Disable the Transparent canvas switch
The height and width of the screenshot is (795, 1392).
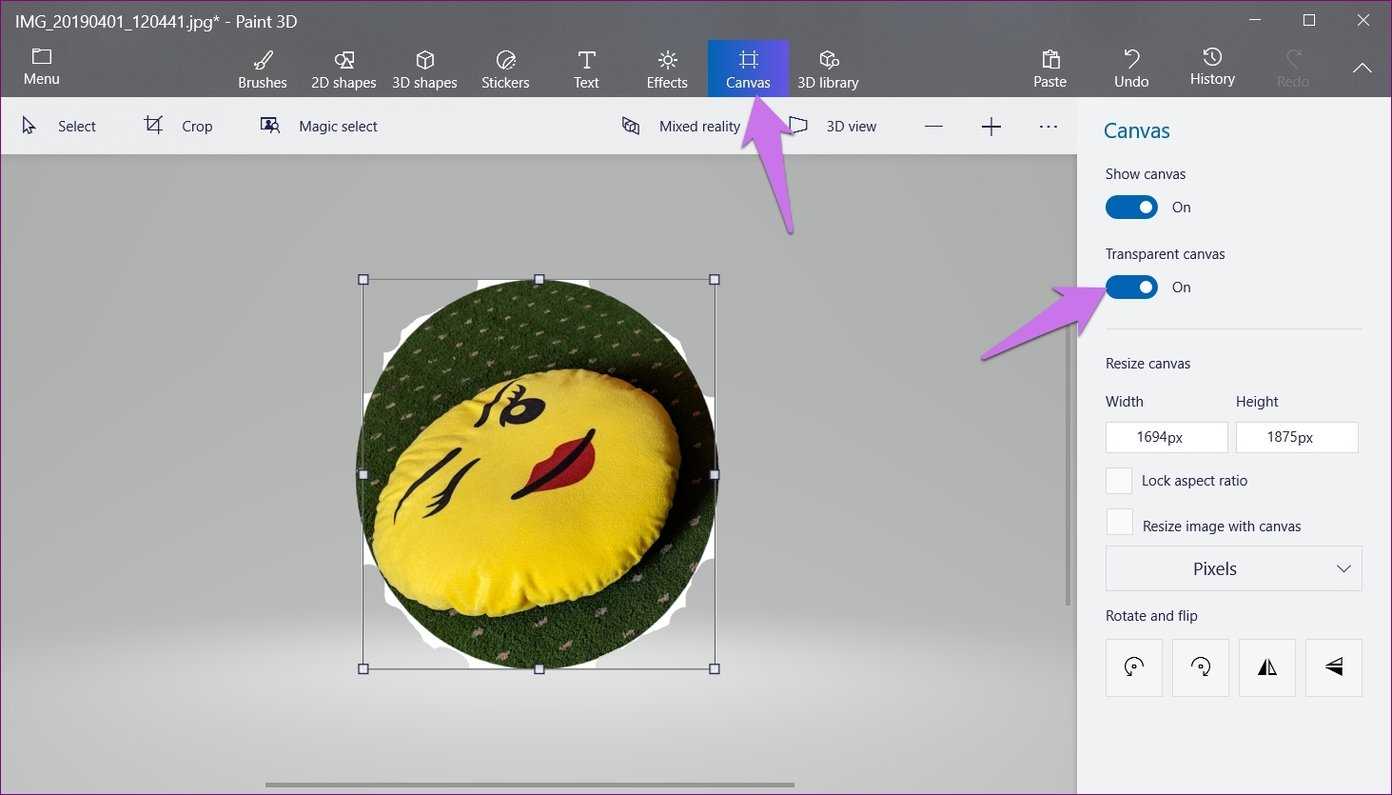[1131, 287]
